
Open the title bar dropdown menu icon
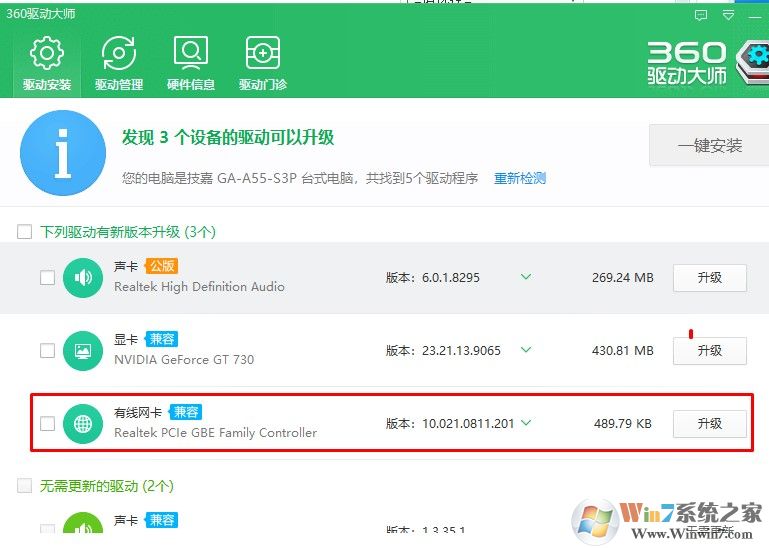pos(729,16)
